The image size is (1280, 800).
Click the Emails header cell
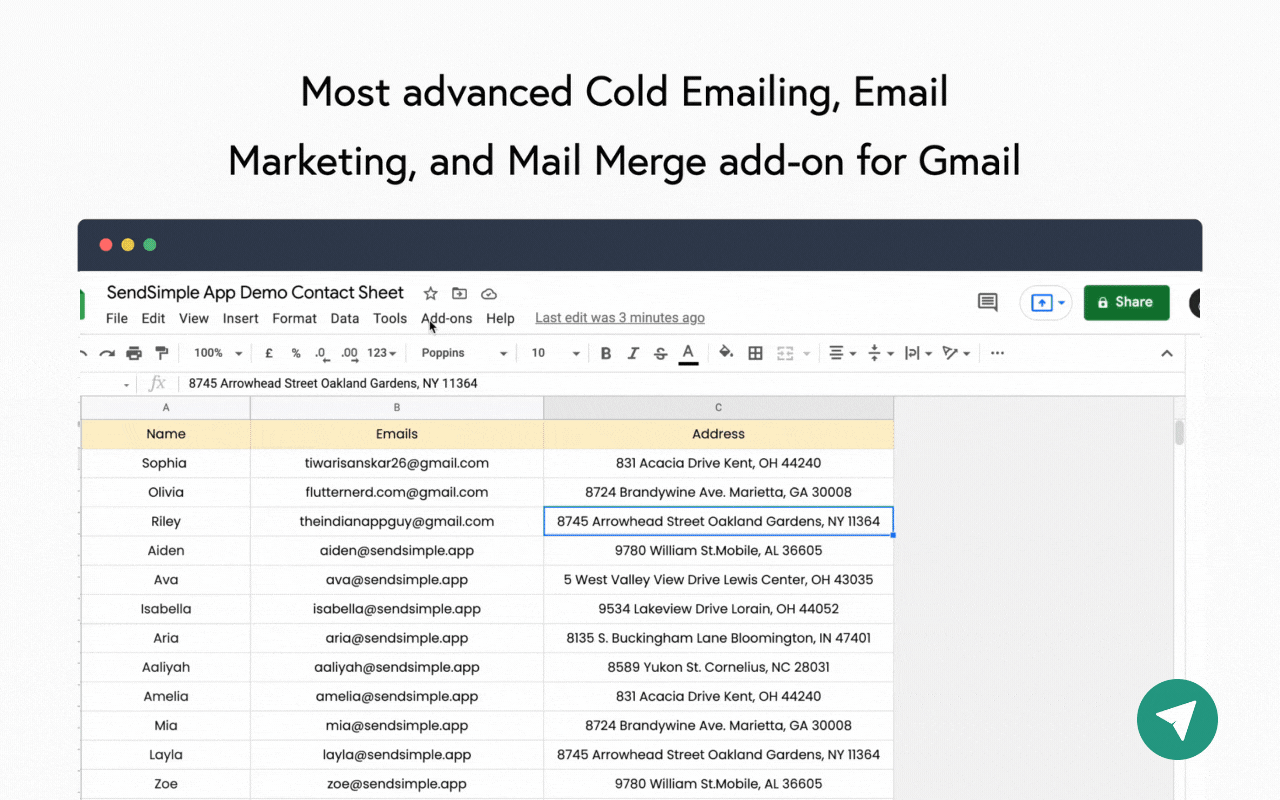(x=397, y=434)
